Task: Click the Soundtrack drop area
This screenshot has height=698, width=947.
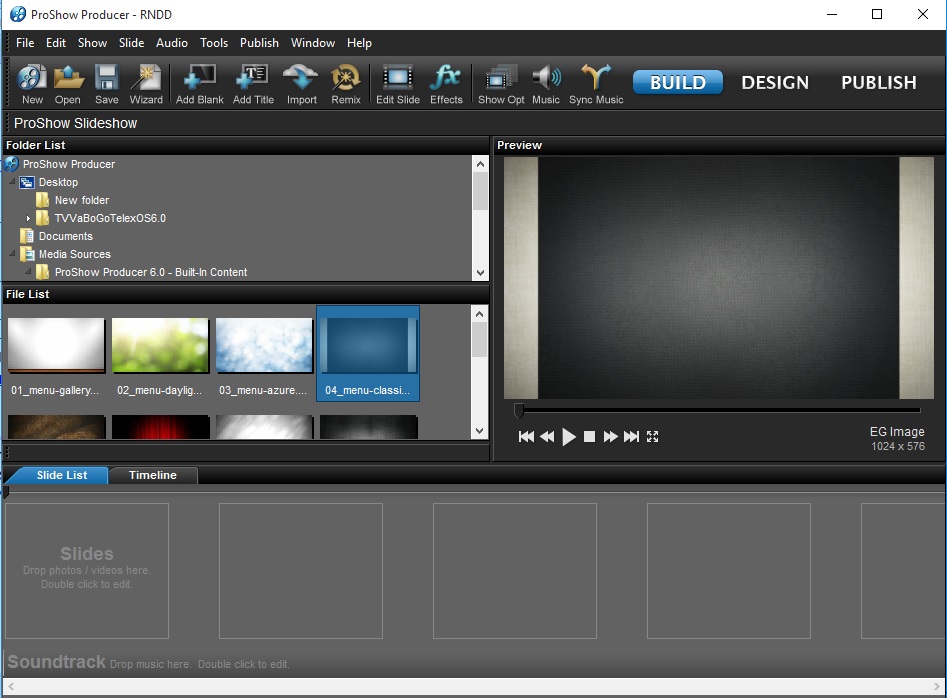Action: click(474, 662)
